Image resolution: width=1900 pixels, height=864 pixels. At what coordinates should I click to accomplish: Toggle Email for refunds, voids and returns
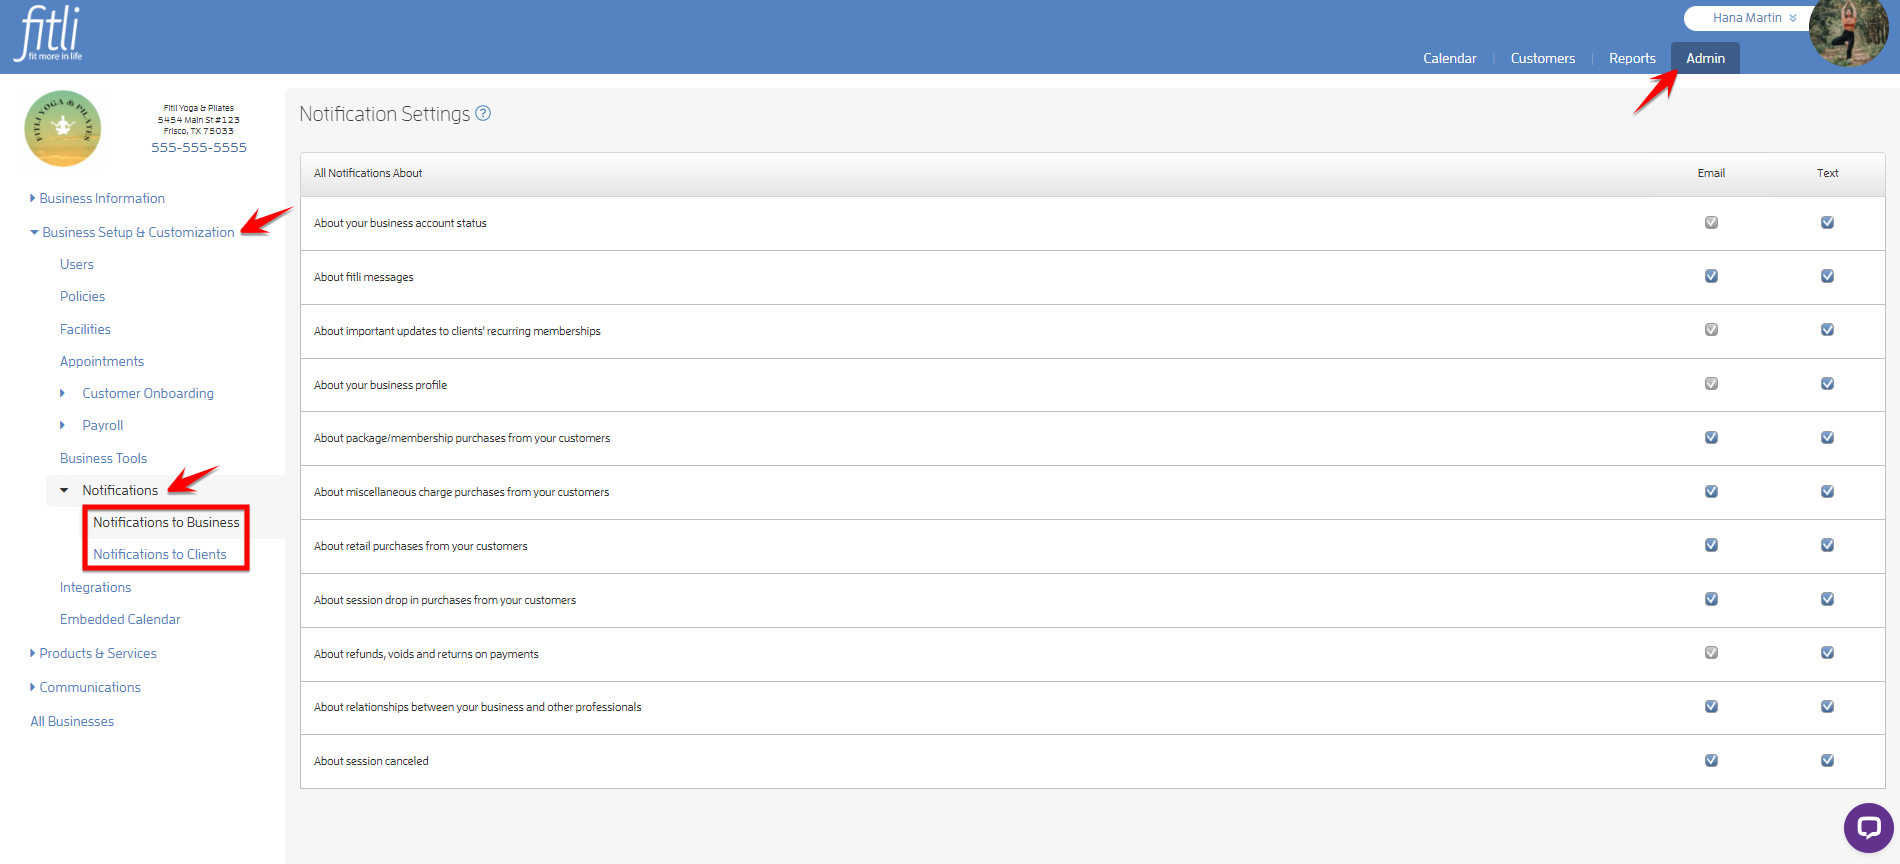pyautogui.click(x=1711, y=652)
